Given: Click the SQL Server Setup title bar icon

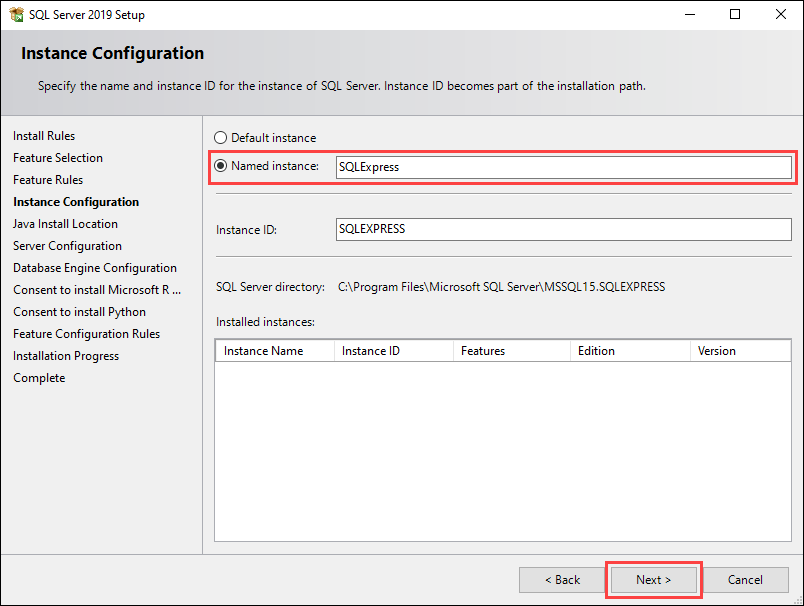Looking at the screenshot, I should point(17,15).
